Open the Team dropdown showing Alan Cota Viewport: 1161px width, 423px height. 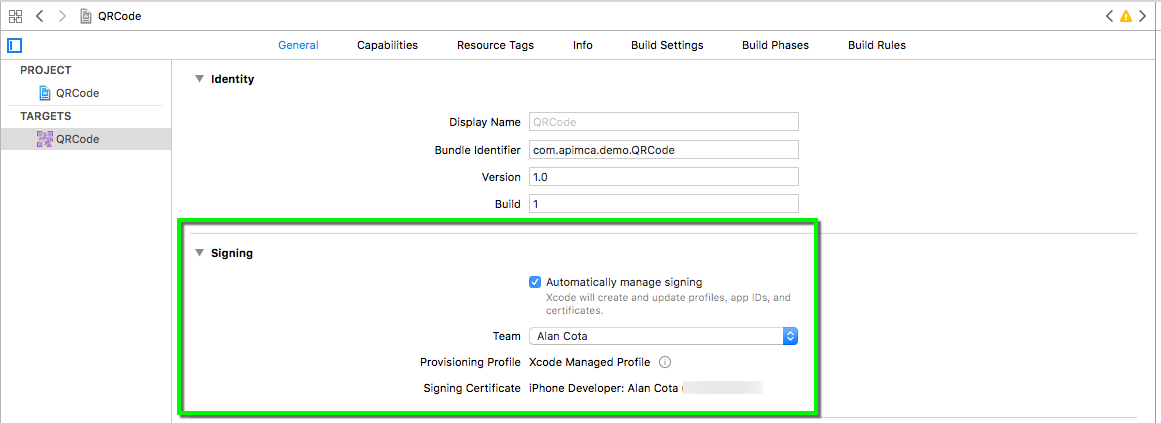pos(663,336)
